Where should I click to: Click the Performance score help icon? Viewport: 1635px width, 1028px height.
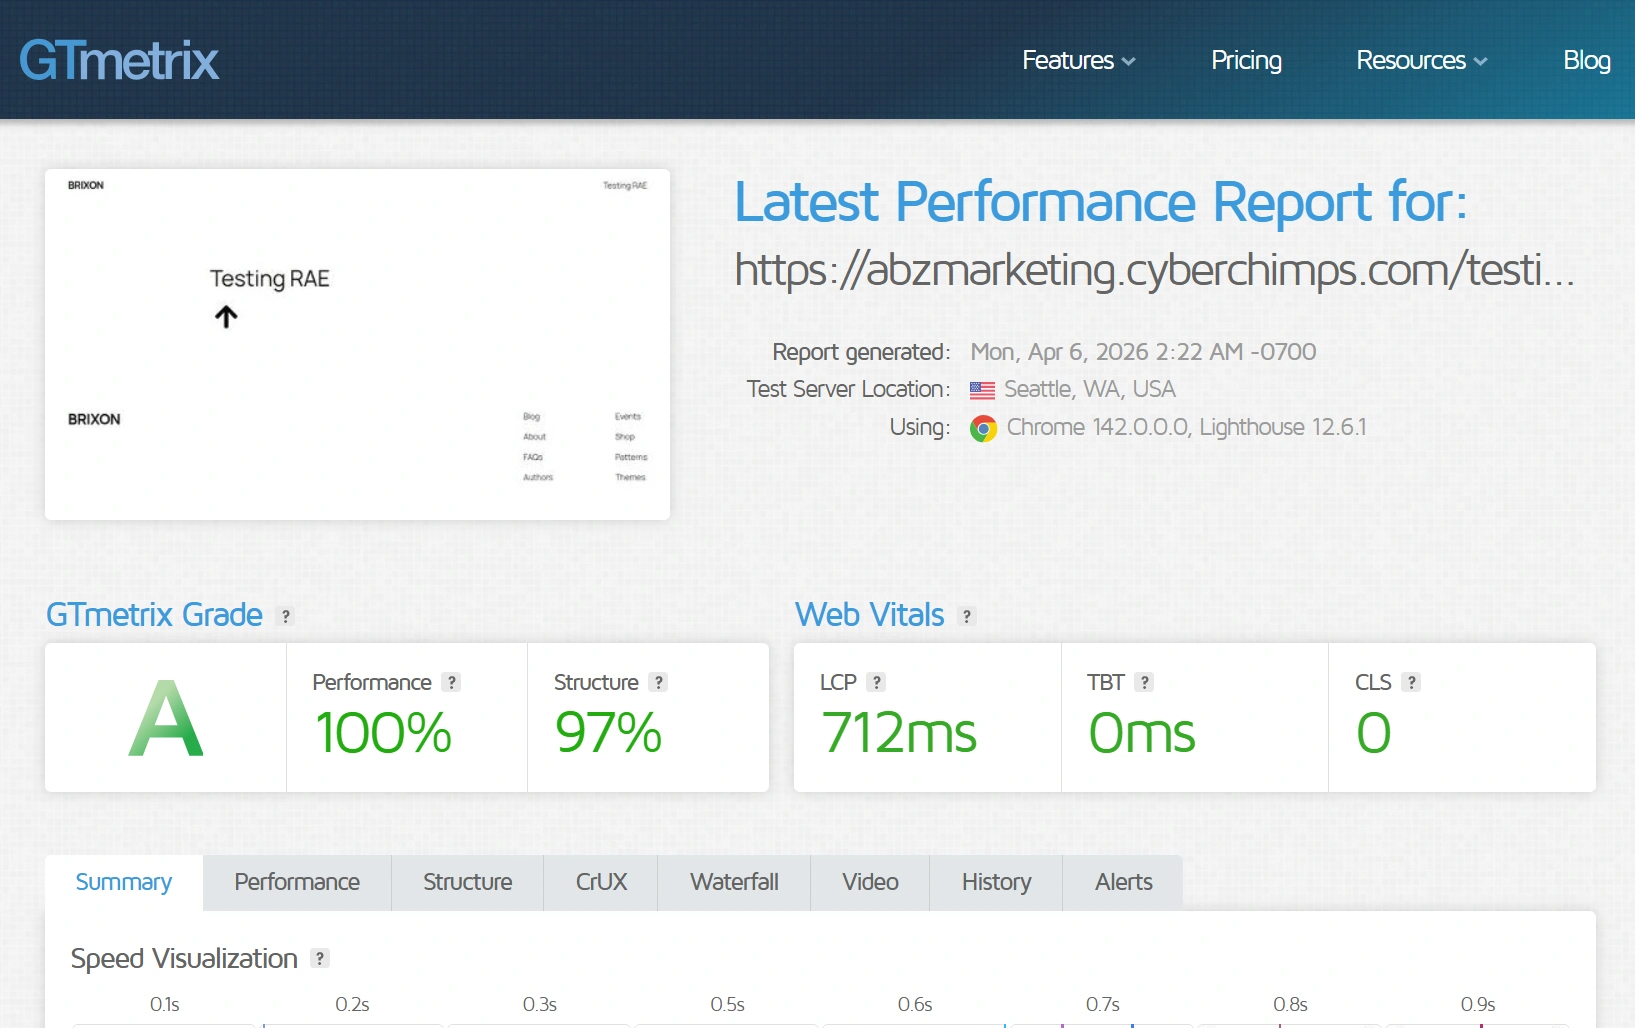(452, 682)
